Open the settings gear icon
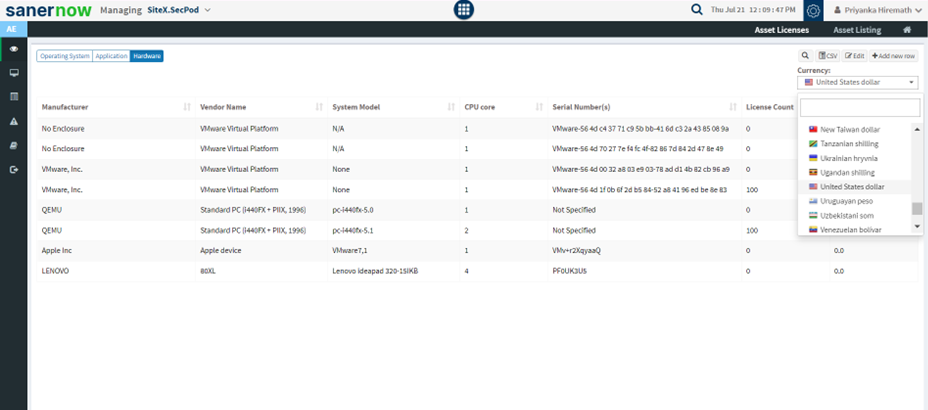928x410 pixels. 813,11
